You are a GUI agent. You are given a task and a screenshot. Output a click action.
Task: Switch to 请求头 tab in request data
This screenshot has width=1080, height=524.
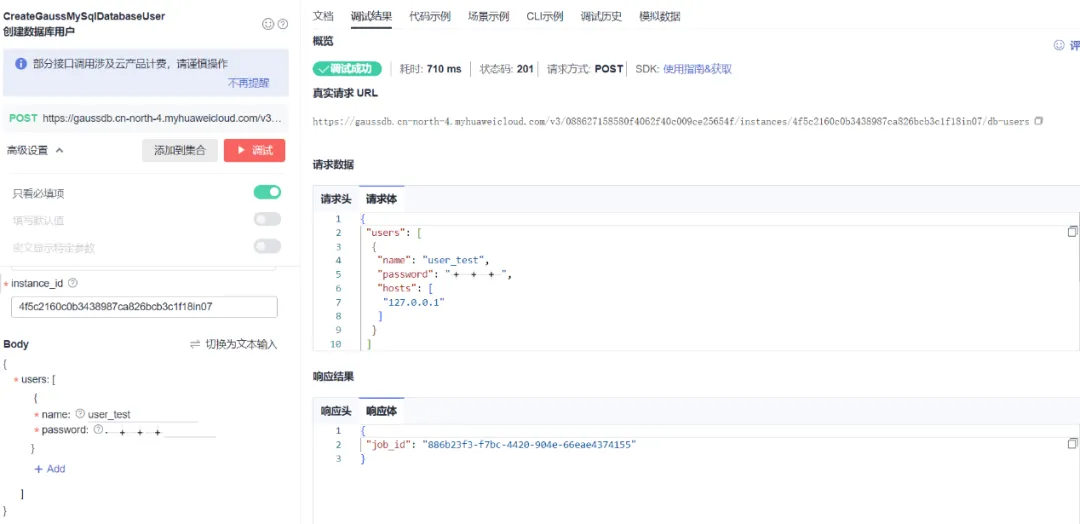point(335,199)
